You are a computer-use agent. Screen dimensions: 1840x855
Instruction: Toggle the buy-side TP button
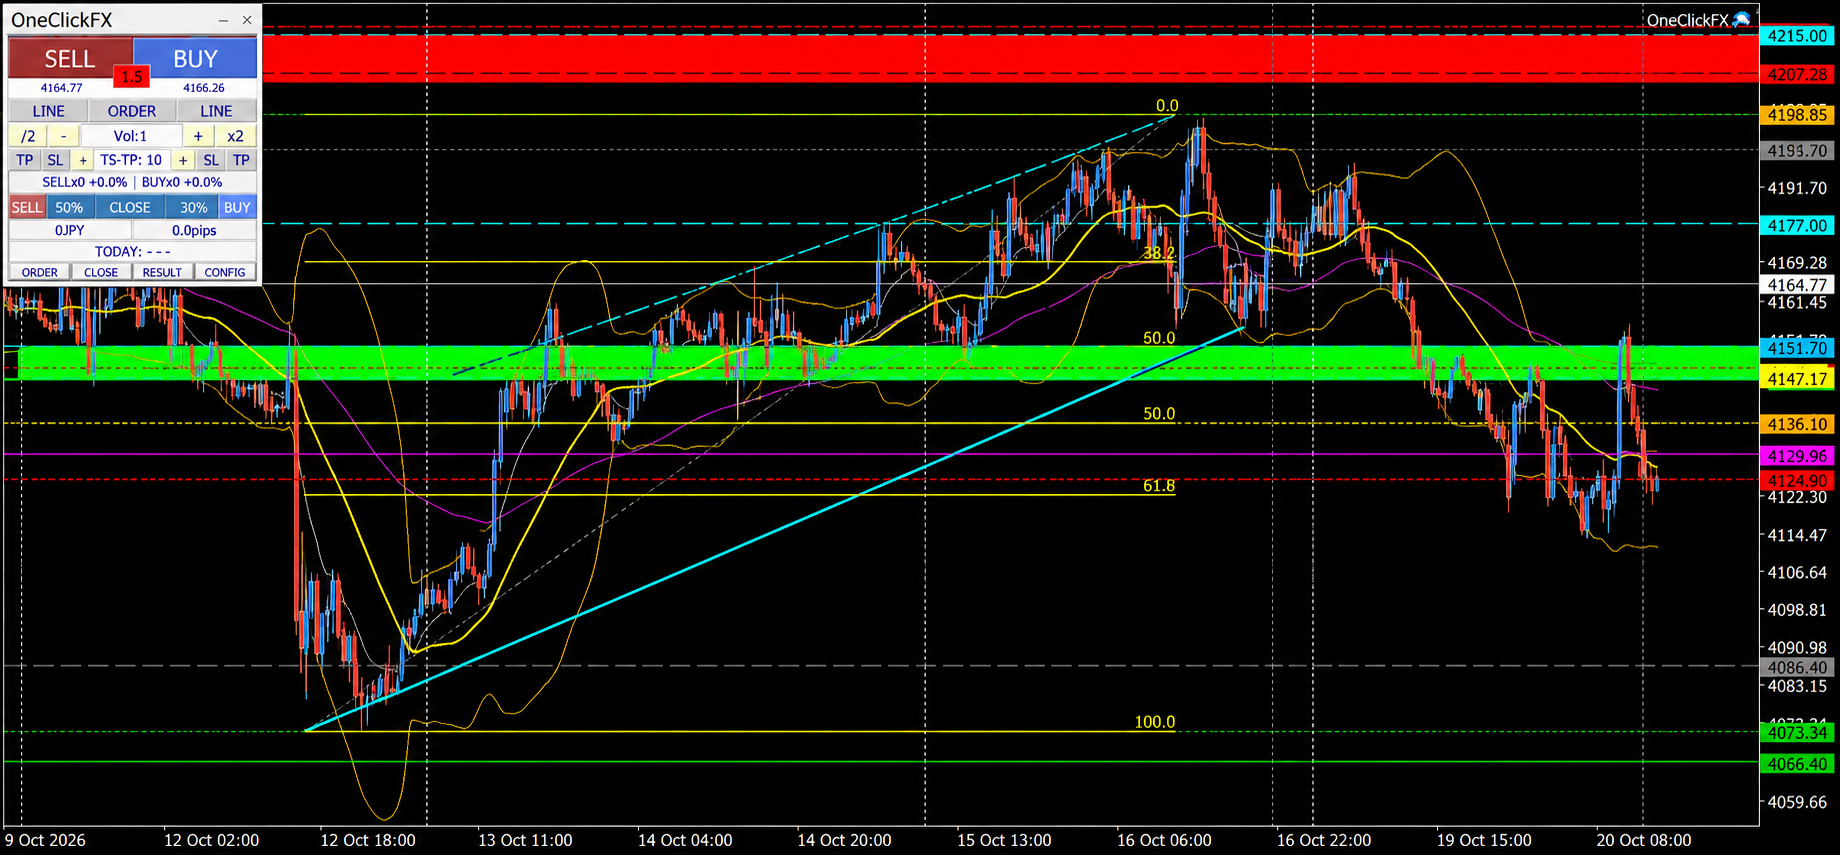click(x=241, y=160)
